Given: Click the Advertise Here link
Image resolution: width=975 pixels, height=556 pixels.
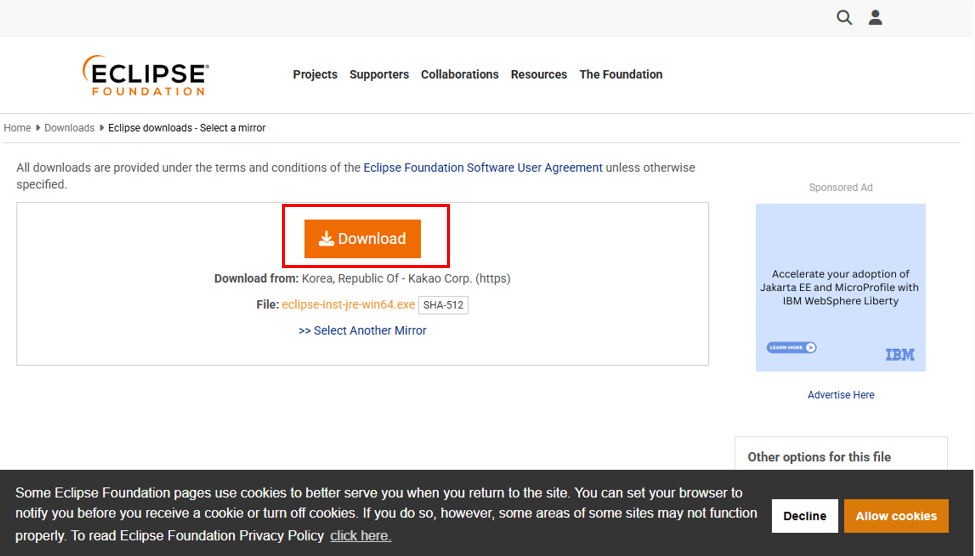Looking at the screenshot, I should tap(841, 395).
